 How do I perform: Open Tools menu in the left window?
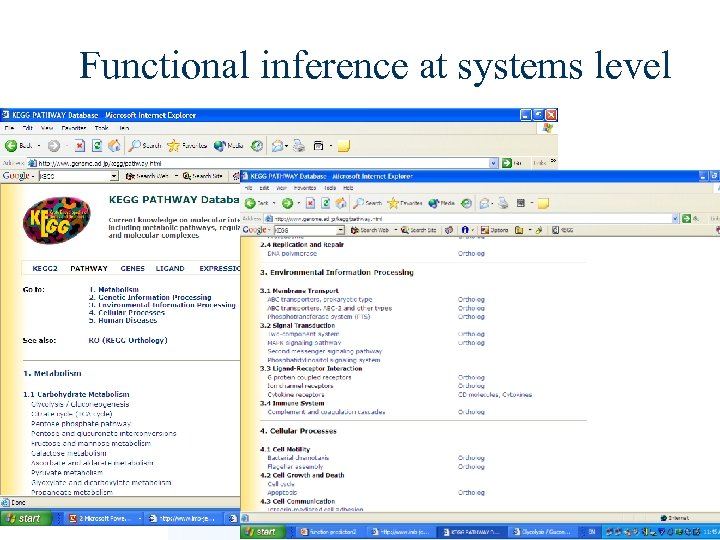point(101,128)
